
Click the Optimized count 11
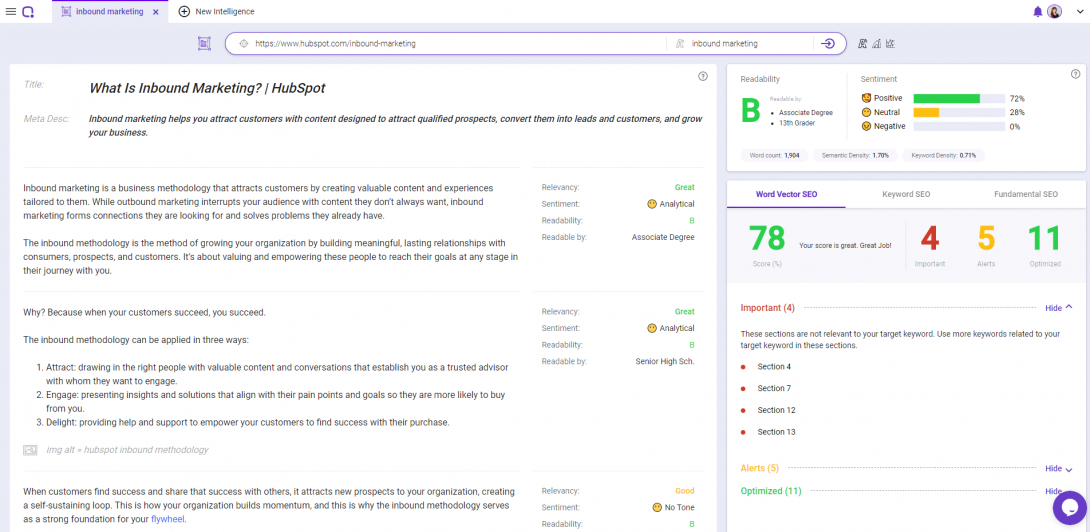[1044, 239]
